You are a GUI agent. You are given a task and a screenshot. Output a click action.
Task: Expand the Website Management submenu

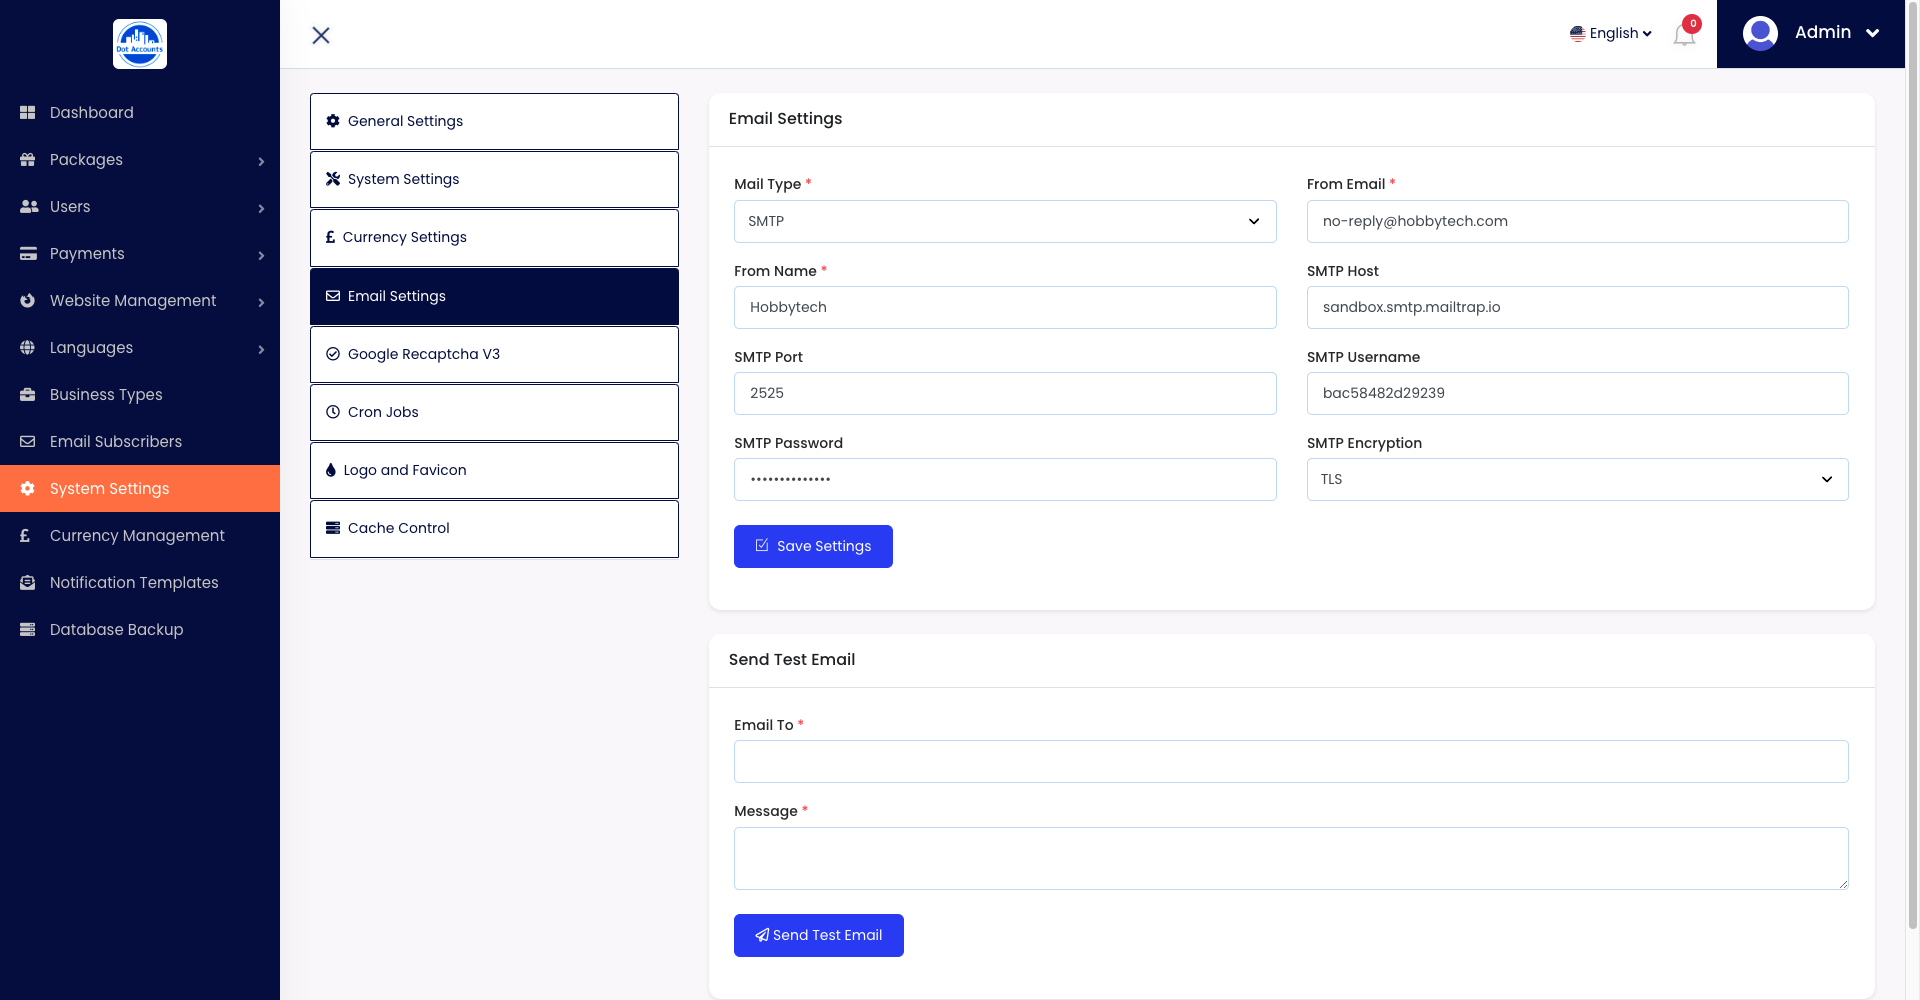pos(140,301)
